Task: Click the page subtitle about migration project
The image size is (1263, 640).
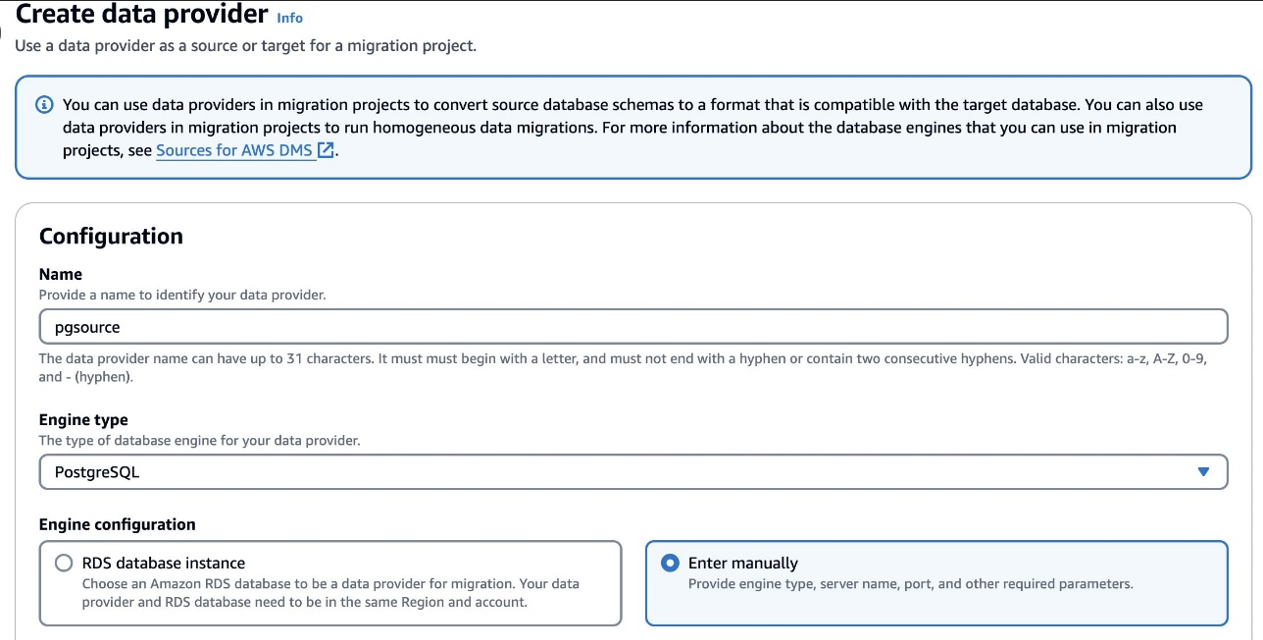Action: (245, 46)
